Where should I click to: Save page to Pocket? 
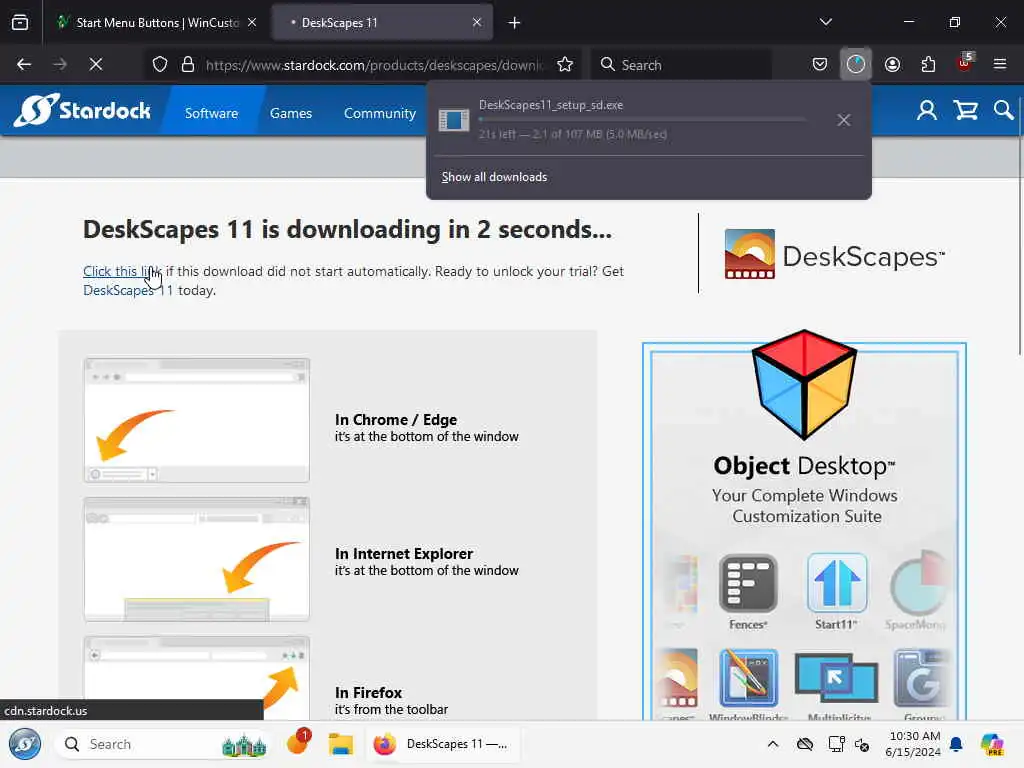point(820,64)
